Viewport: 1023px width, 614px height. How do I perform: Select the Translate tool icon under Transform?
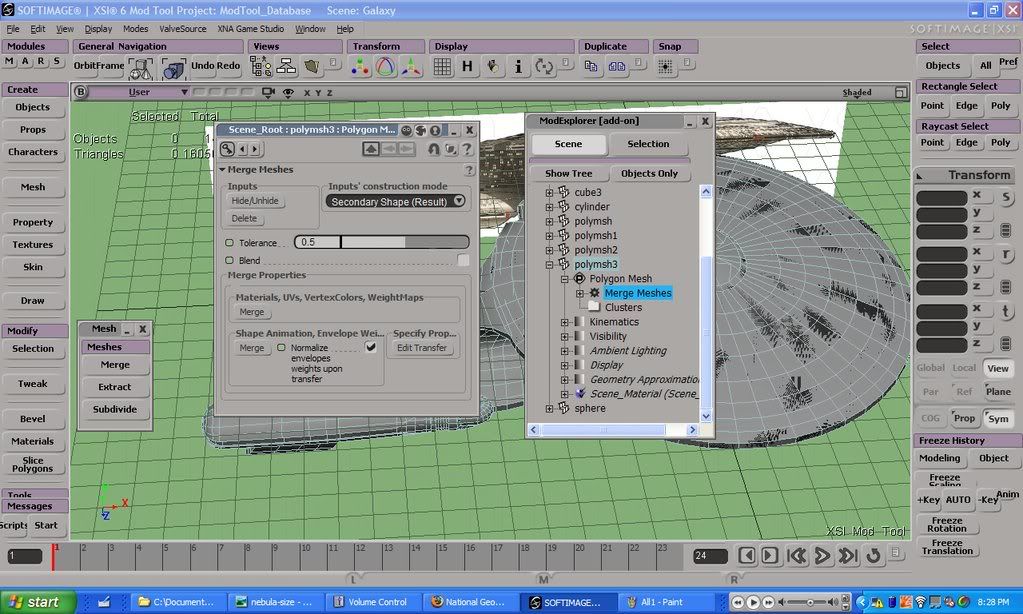359,67
